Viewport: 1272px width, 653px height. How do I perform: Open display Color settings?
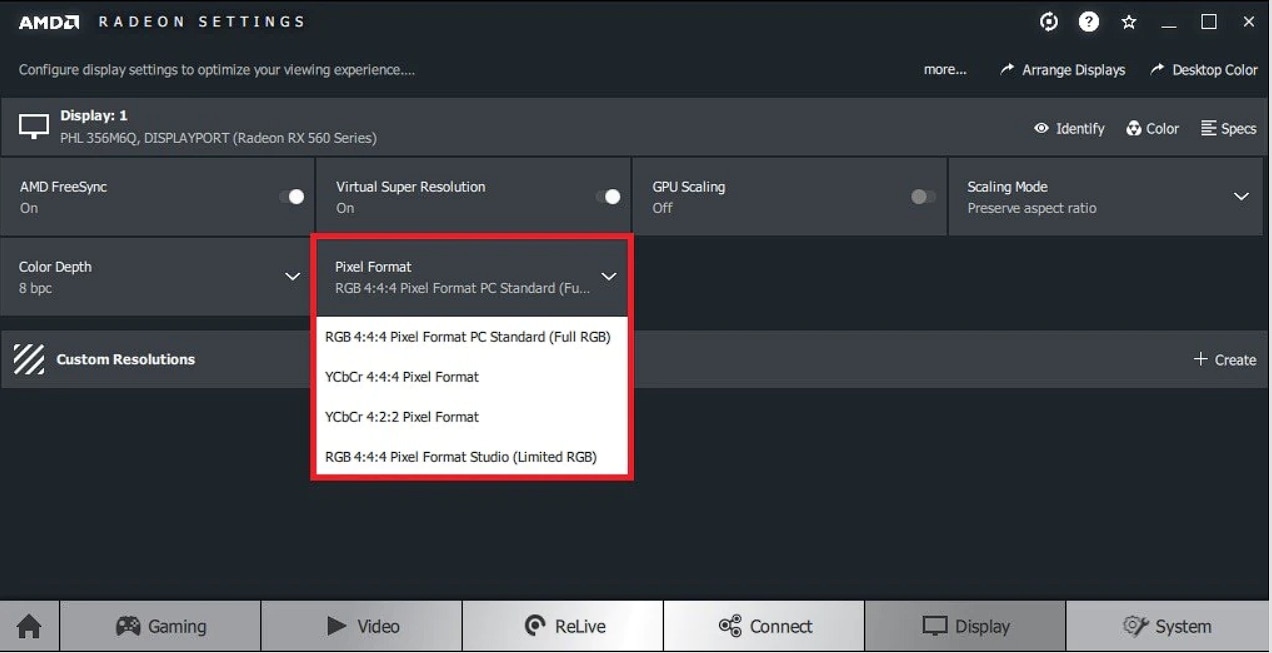[1152, 128]
